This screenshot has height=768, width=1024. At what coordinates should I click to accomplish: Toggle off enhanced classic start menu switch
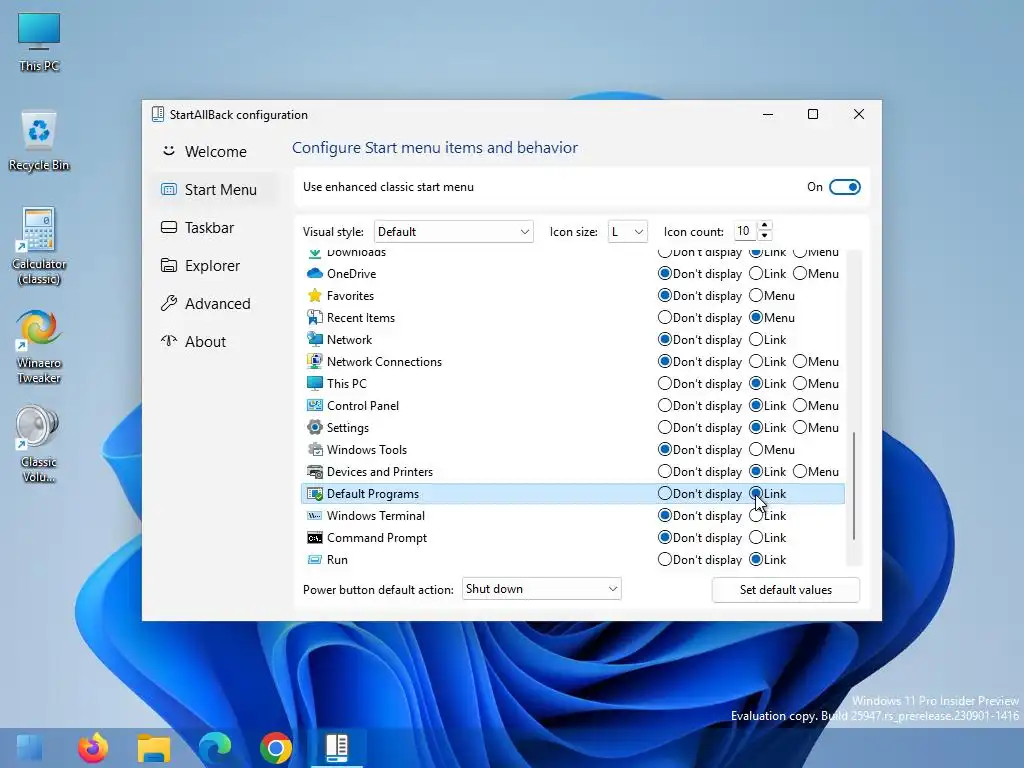click(x=844, y=187)
